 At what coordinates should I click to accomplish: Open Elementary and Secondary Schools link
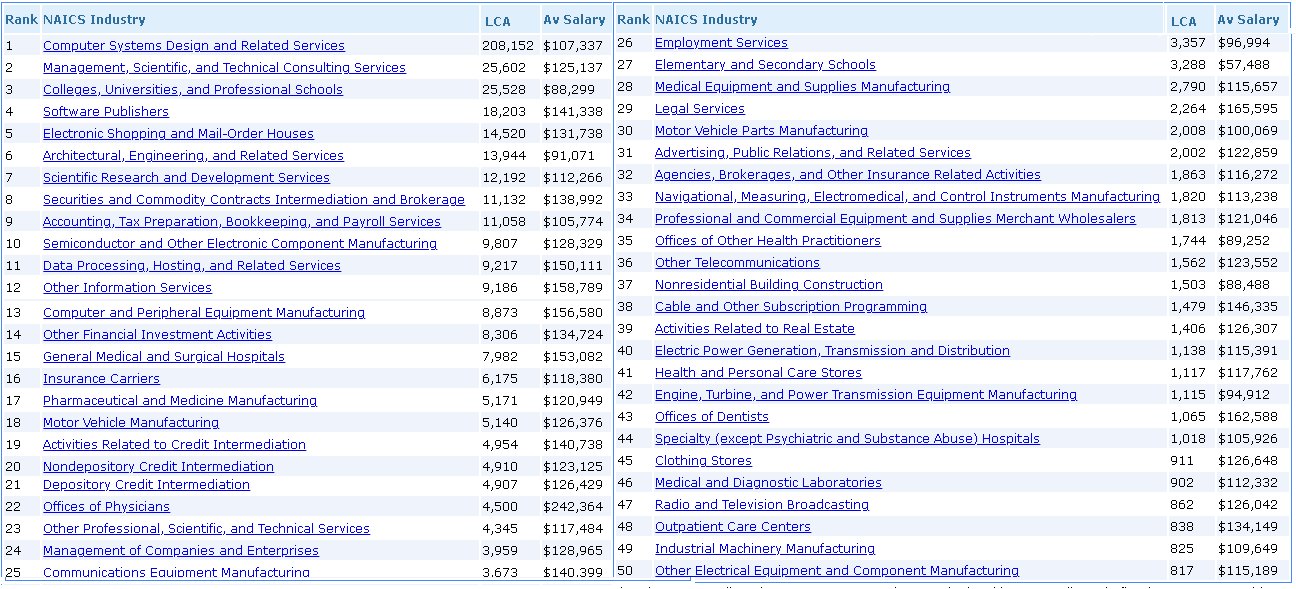764,65
